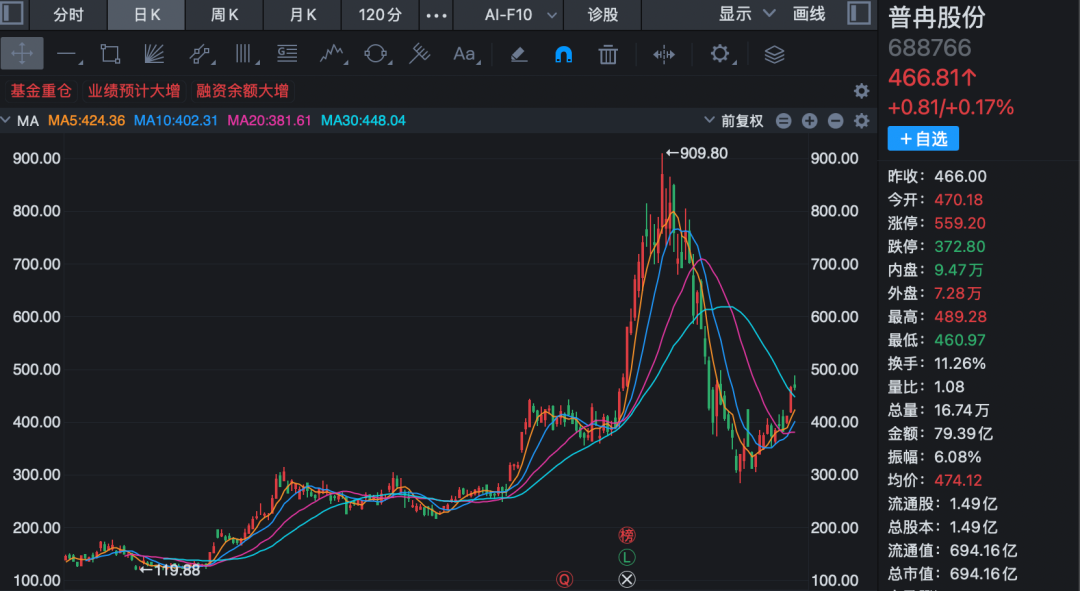The image size is (1080, 591).
Task: Switch to the 周K weekly chart tab
Action: pos(225,14)
